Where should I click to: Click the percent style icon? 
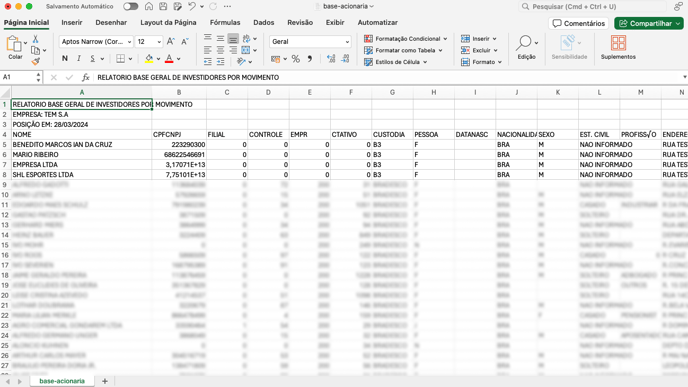(x=296, y=59)
